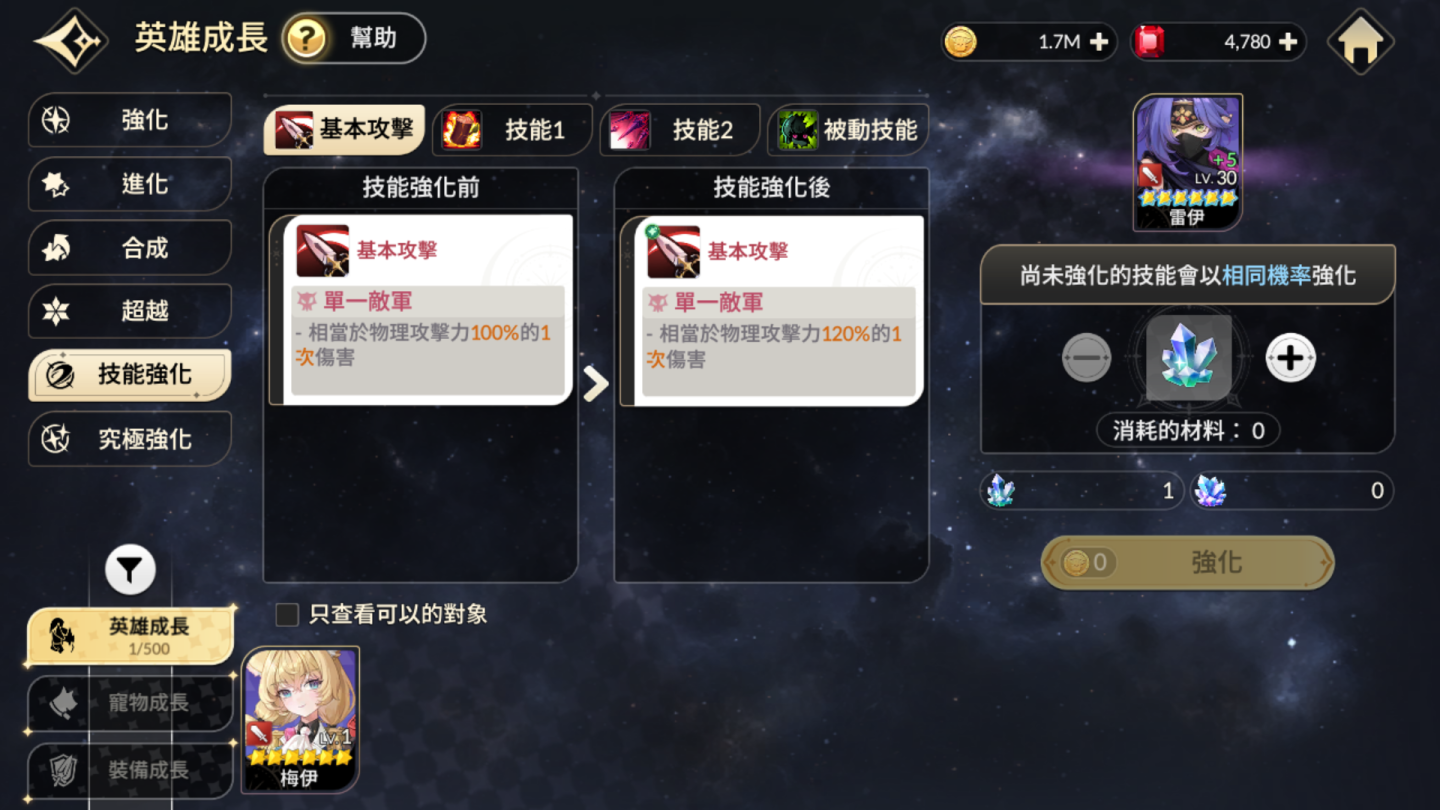Image resolution: width=1440 pixels, height=810 pixels.
Task: Switch to 技能1 tab
Action: pyautogui.click(x=513, y=130)
